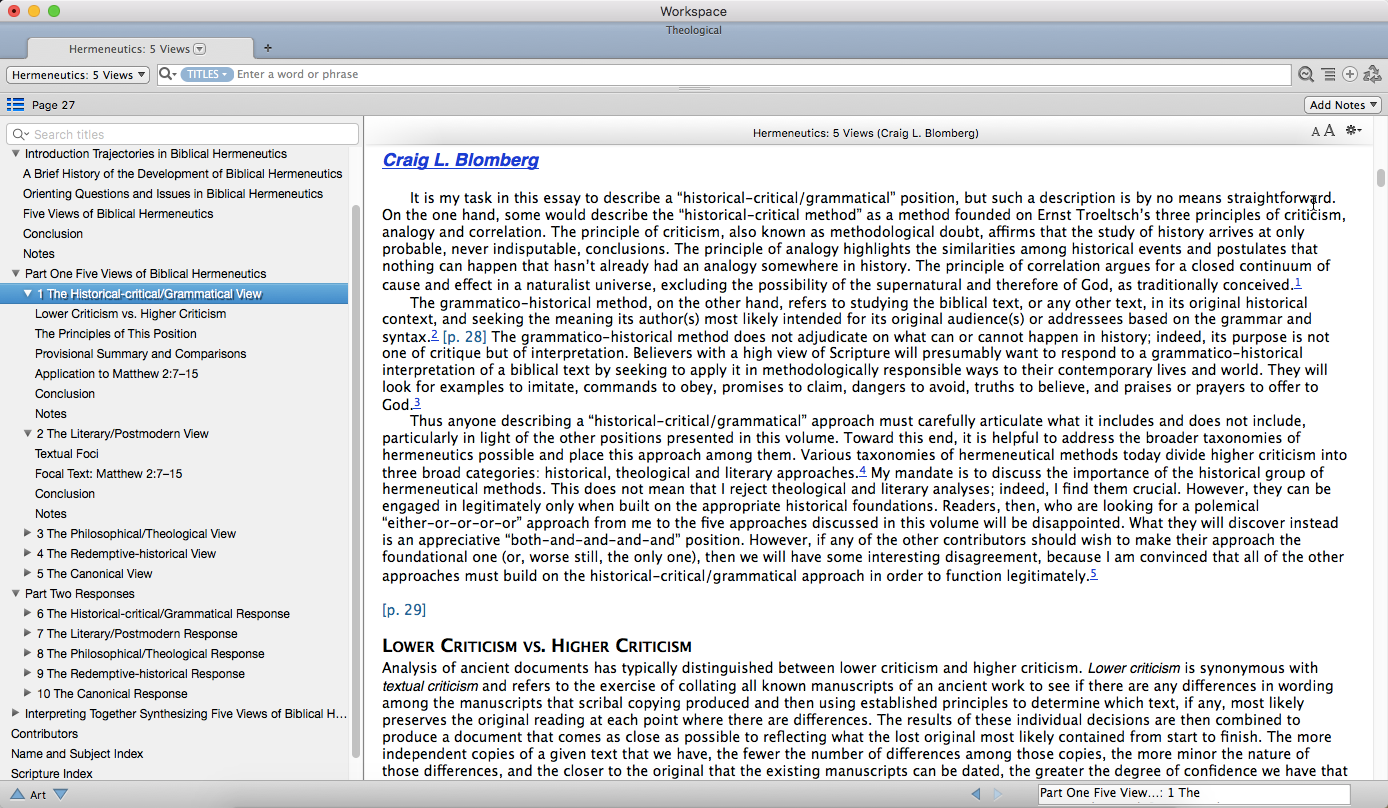Expand 3 The Philosophical/Theological View
This screenshot has width=1388, height=808.
(28, 534)
